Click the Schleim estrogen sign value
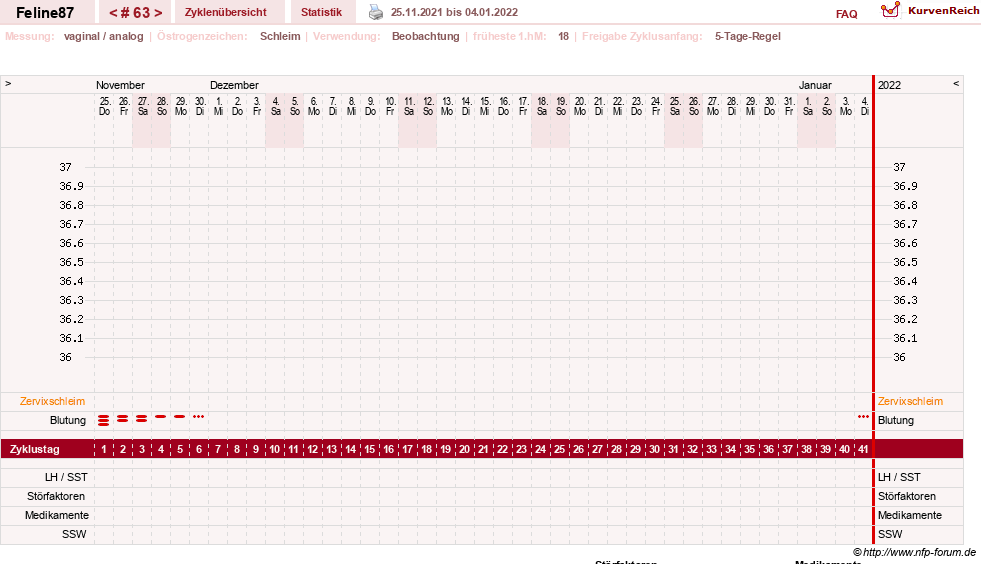Screen dimensions: 981x564 pos(280,36)
